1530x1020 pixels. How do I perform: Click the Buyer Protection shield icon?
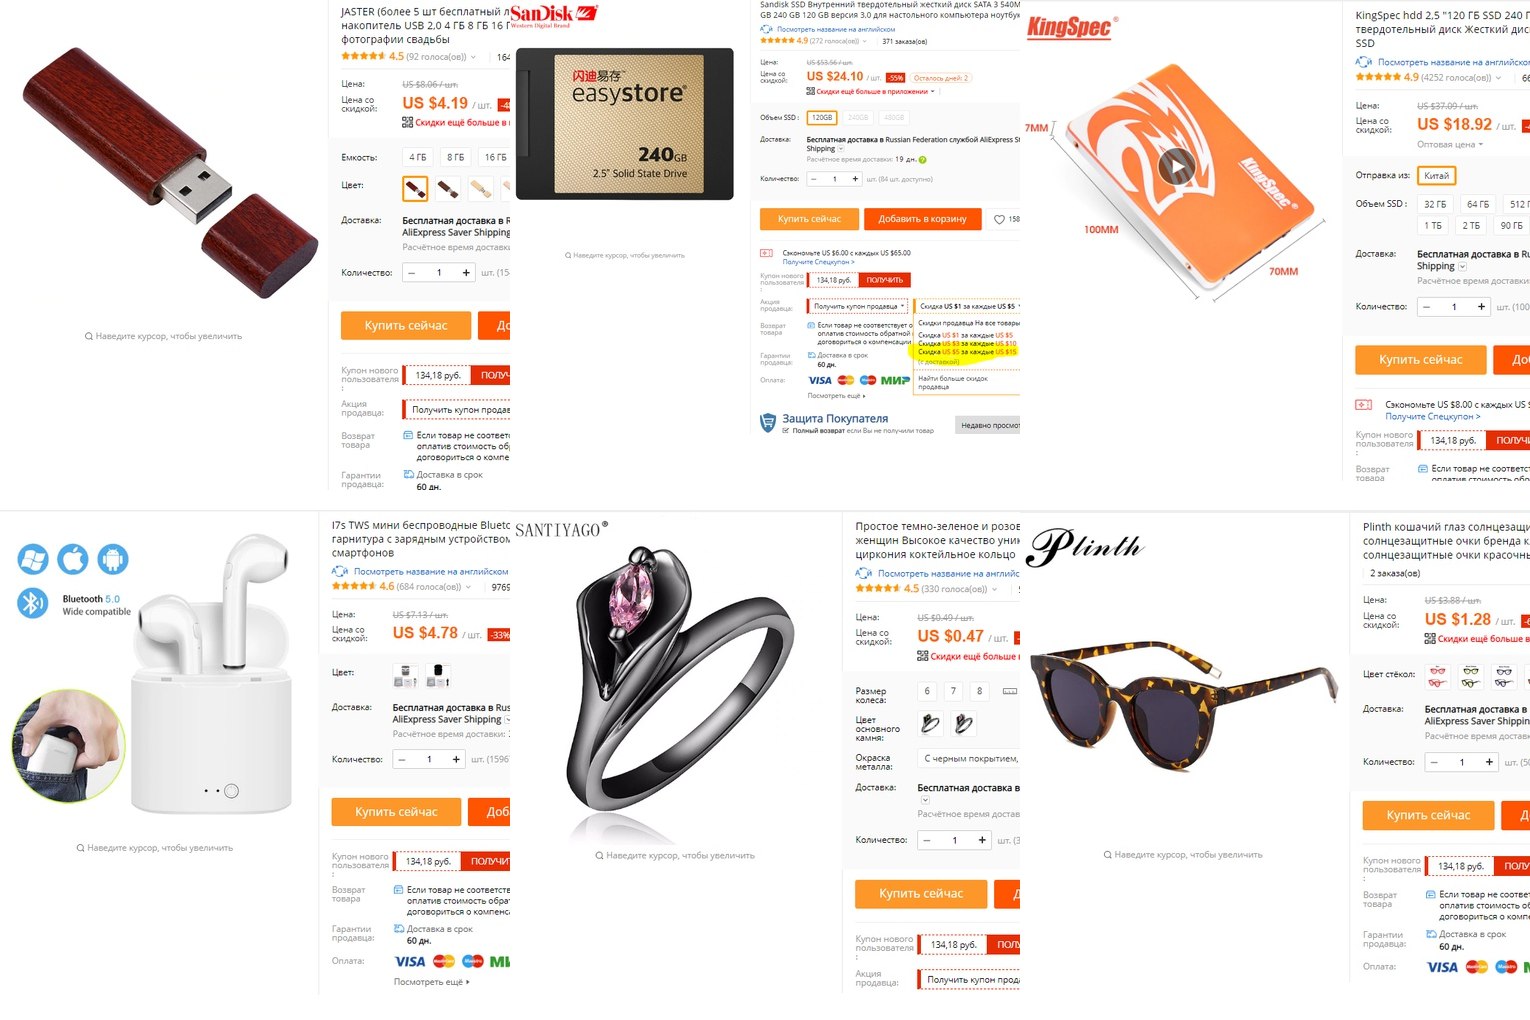[768, 423]
